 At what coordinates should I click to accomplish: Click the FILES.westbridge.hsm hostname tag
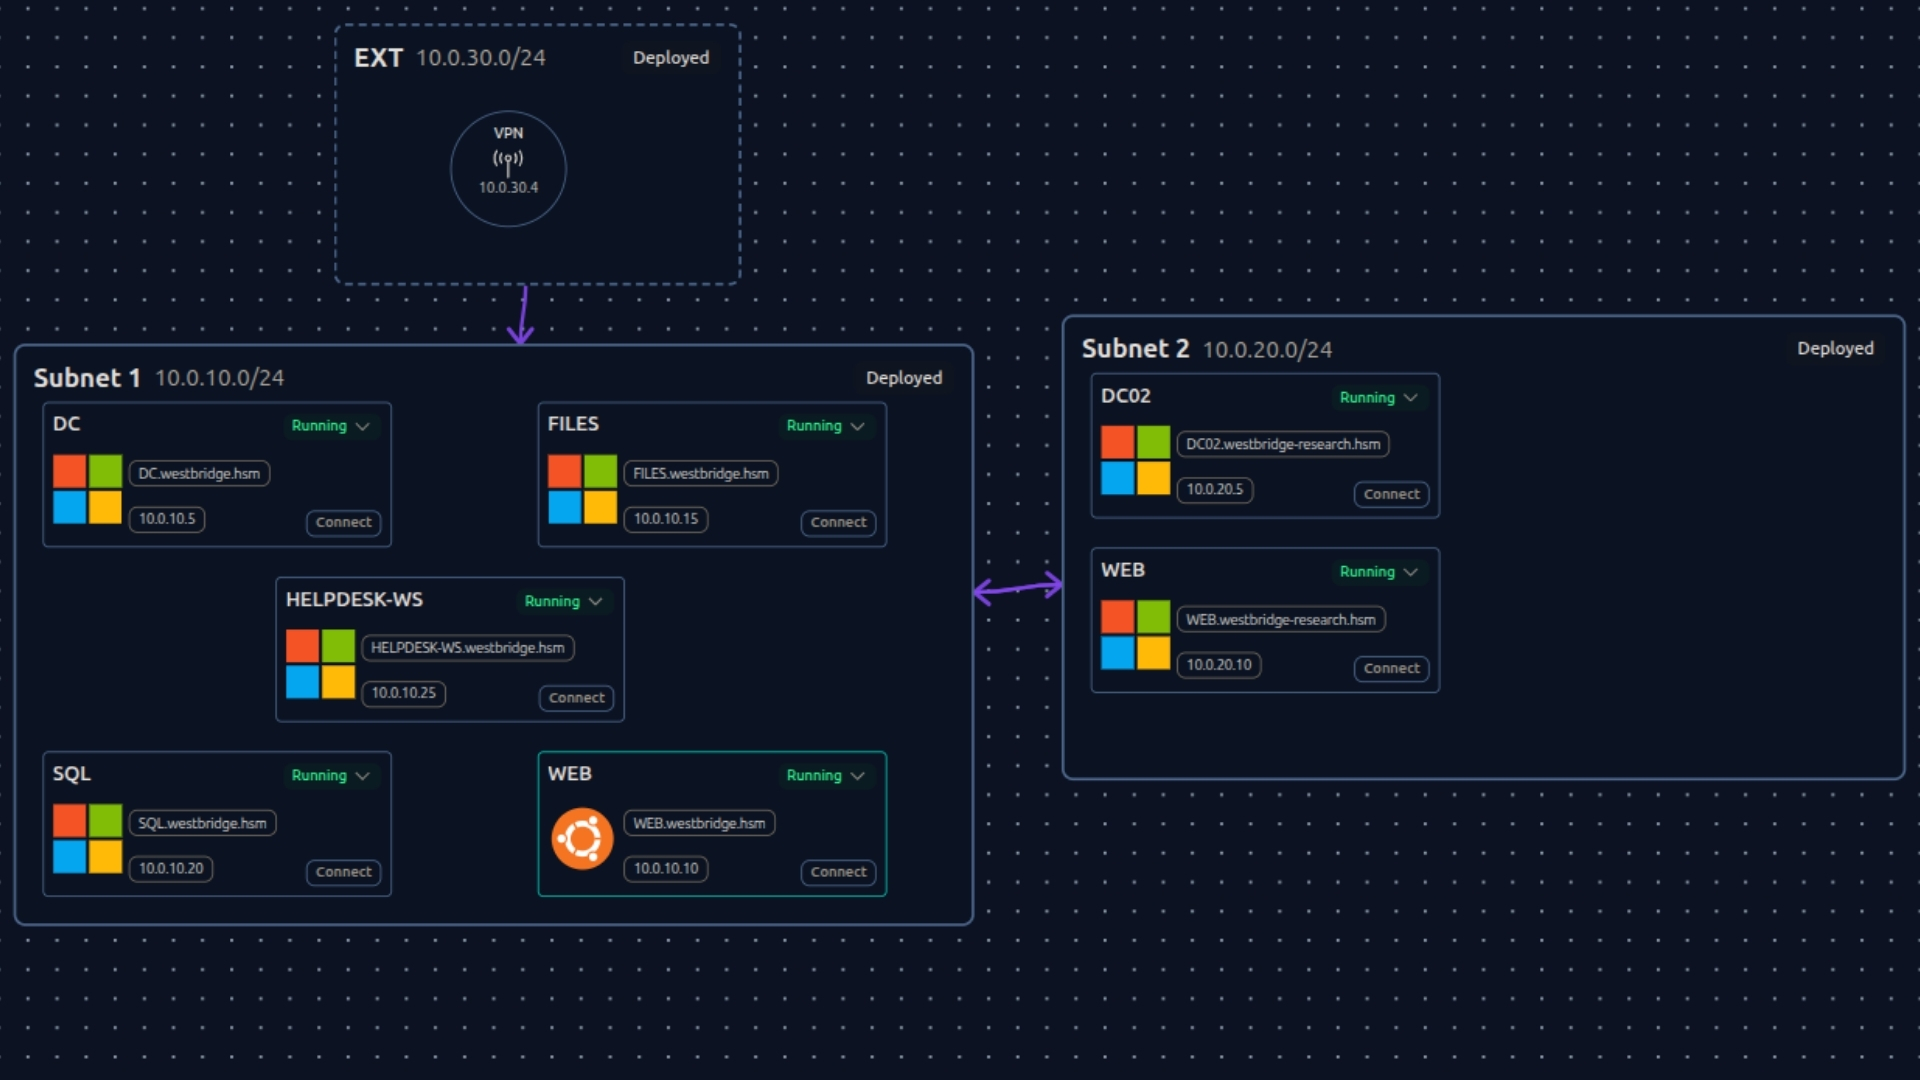tap(701, 474)
